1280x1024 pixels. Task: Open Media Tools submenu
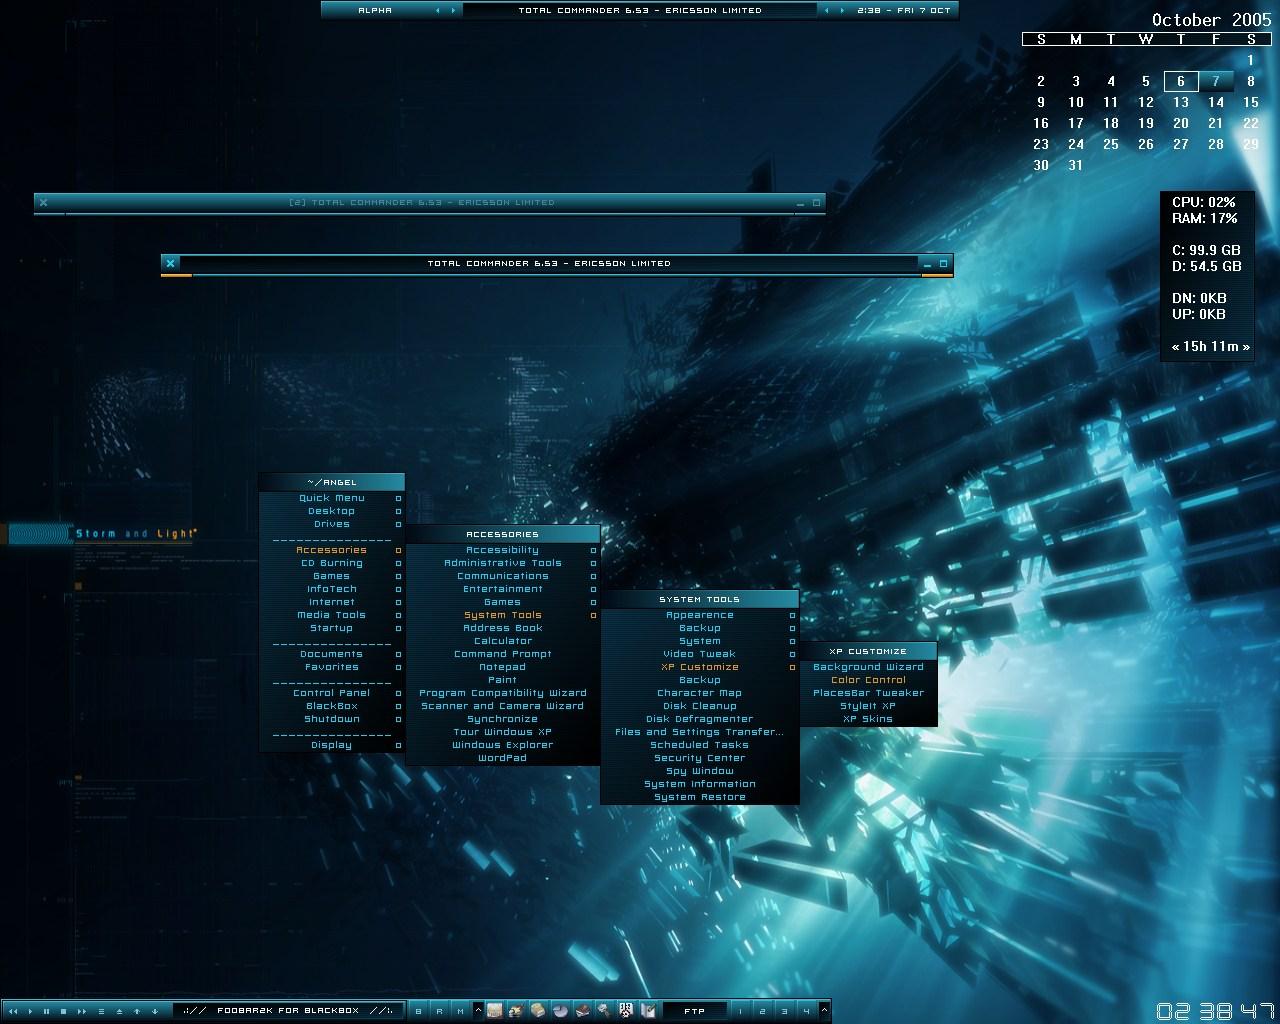(332, 615)
